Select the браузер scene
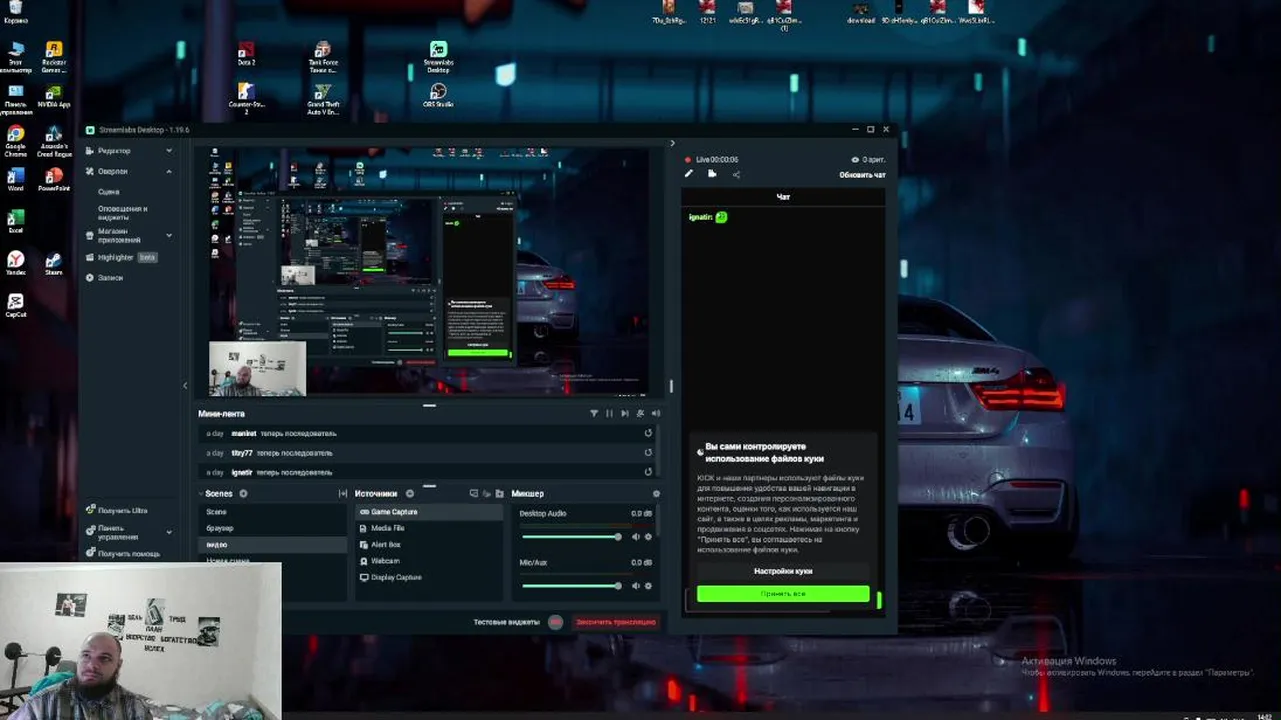The width and height of the screenshot is (1281, 720). tap(272, 528)
